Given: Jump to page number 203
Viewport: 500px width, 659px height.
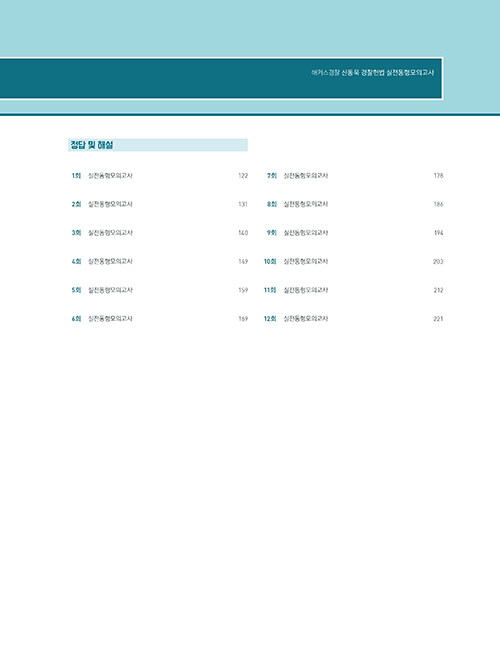Looking at the screenshot, I should click(438, 261).
